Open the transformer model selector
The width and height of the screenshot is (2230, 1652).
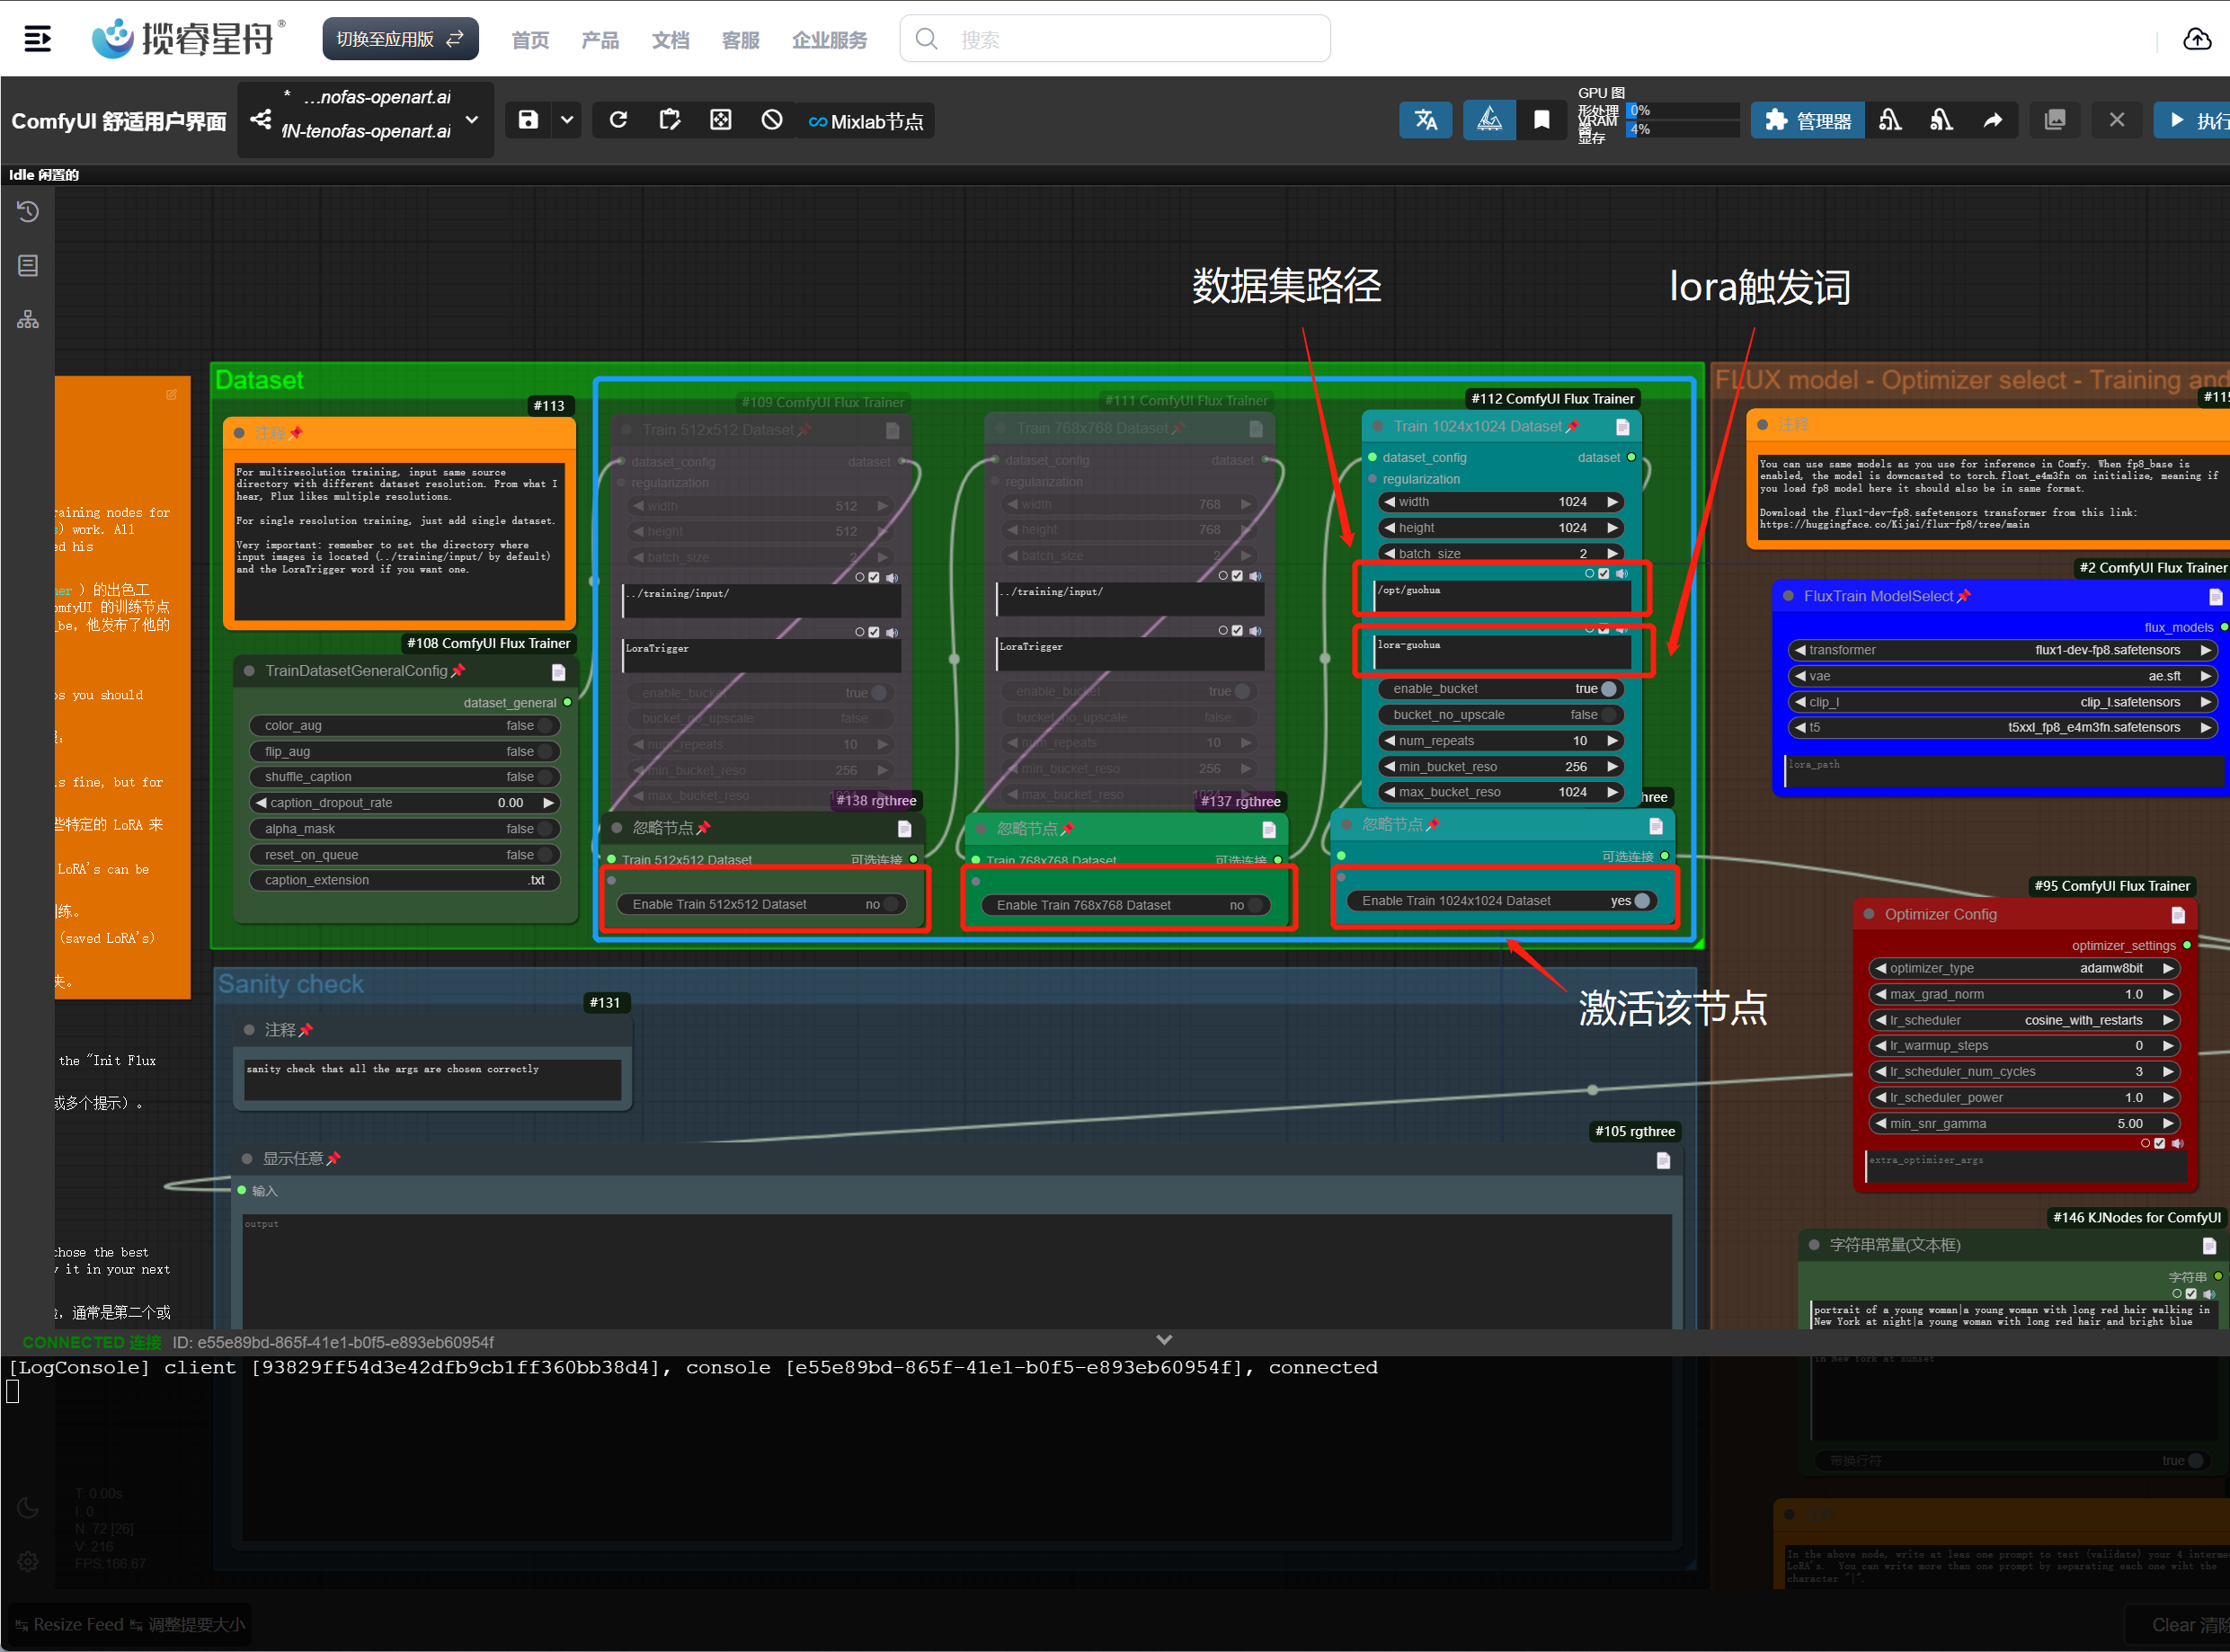2002,651
